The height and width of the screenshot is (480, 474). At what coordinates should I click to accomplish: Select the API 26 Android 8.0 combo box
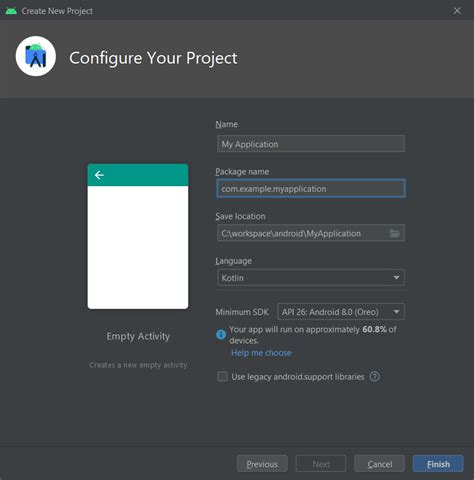(x=341, y=312)
